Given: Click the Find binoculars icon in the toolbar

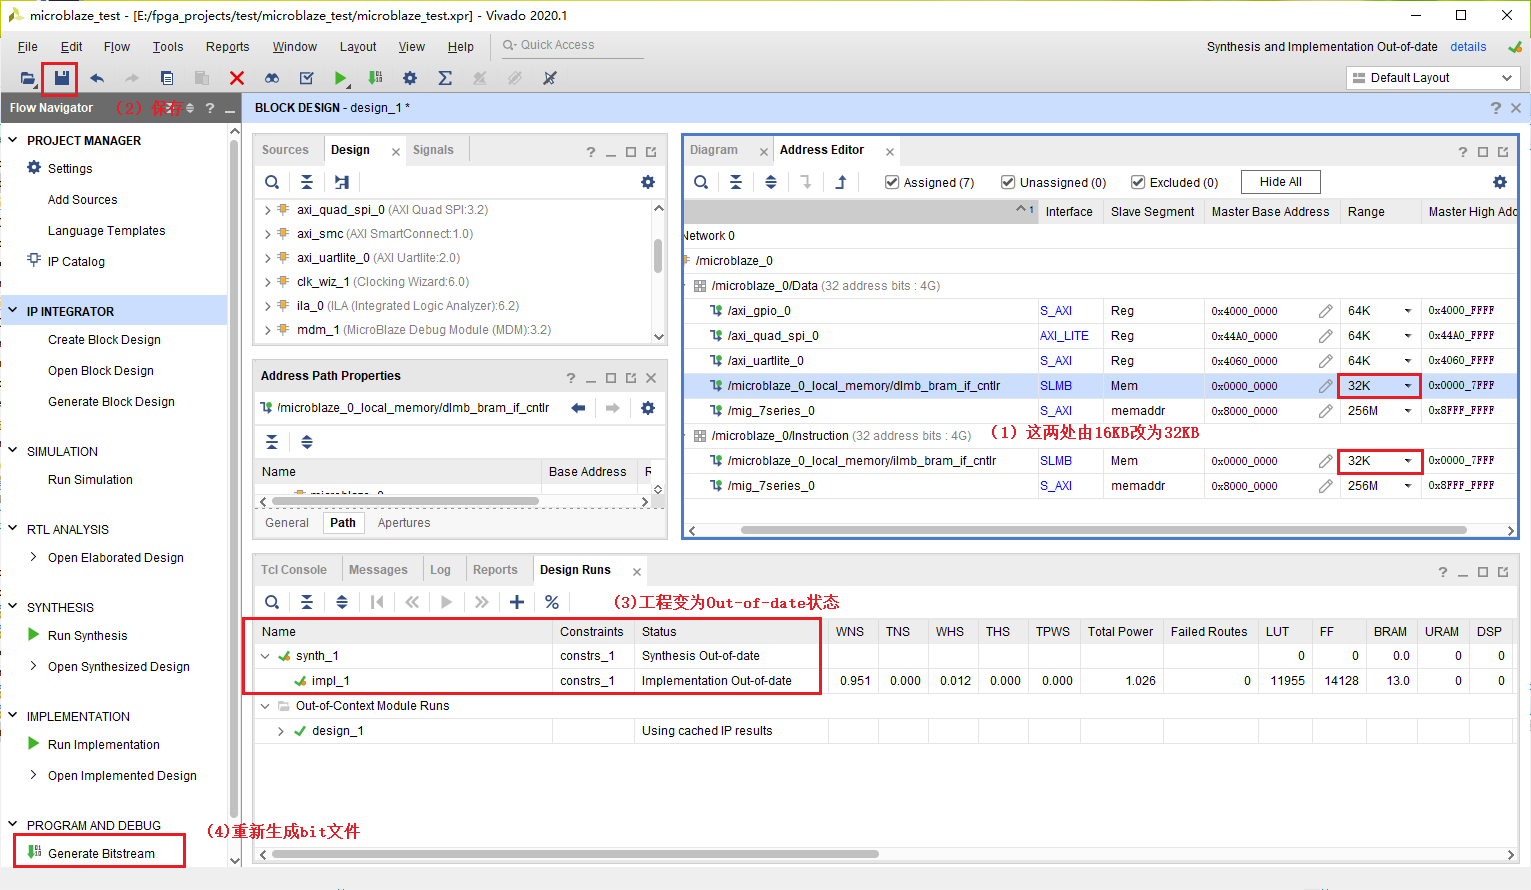Looking at the screenshot, I should click(x=271, y=78).
